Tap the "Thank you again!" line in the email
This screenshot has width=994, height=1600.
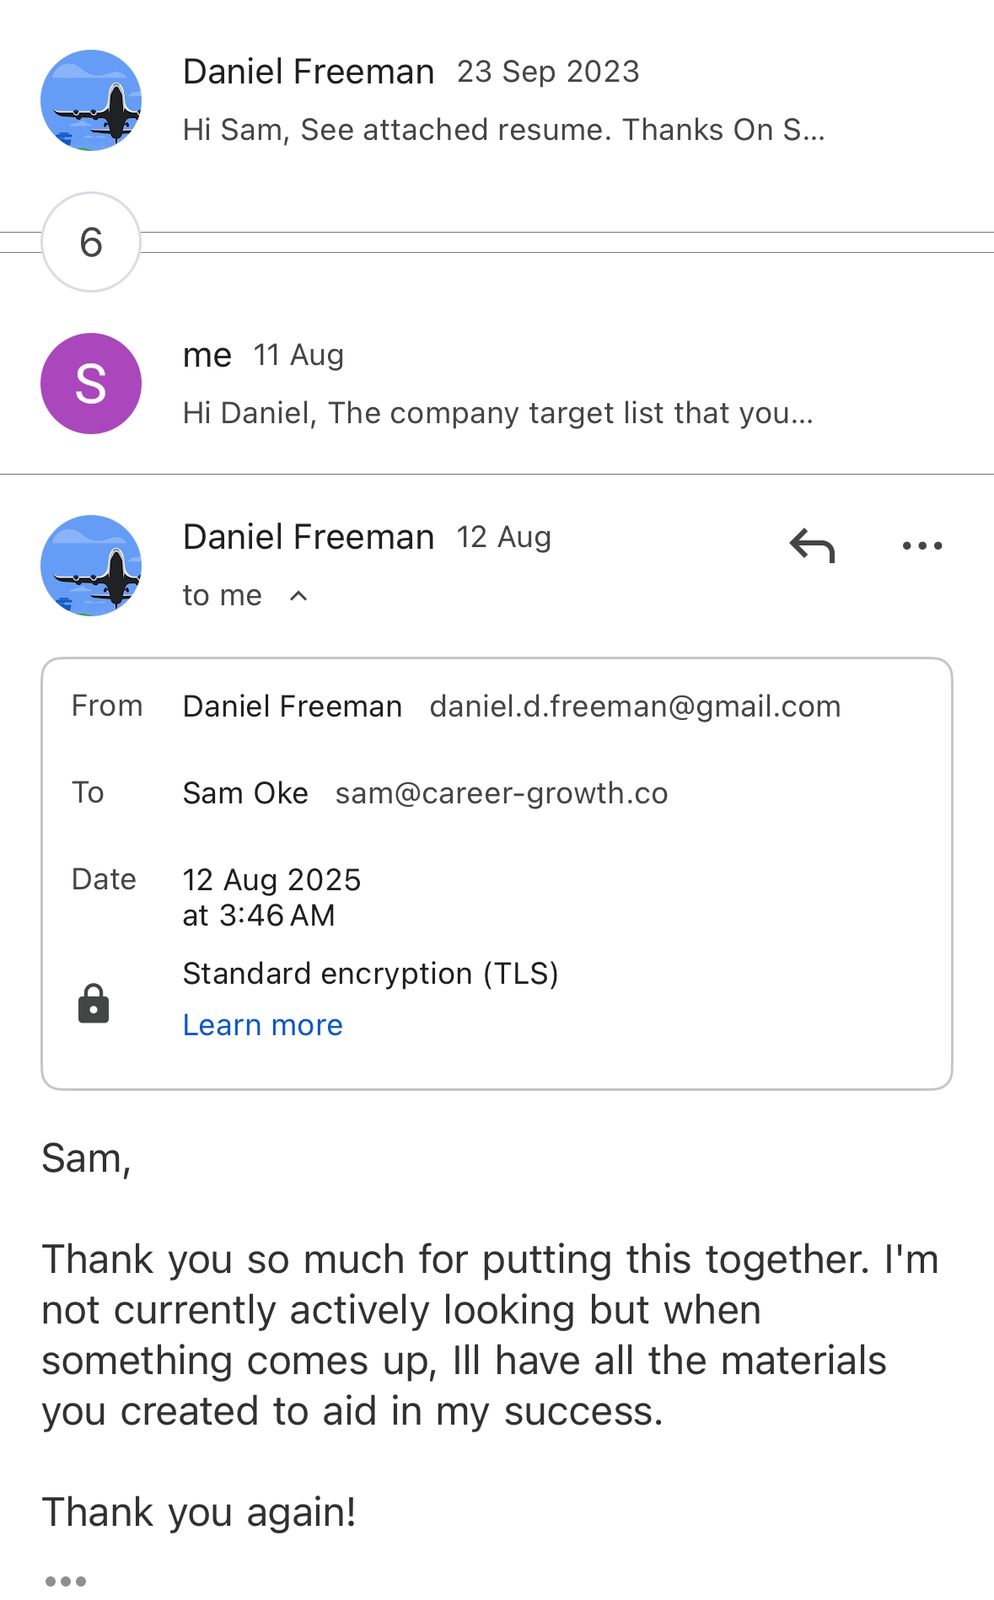click(x=199, y=1512)
